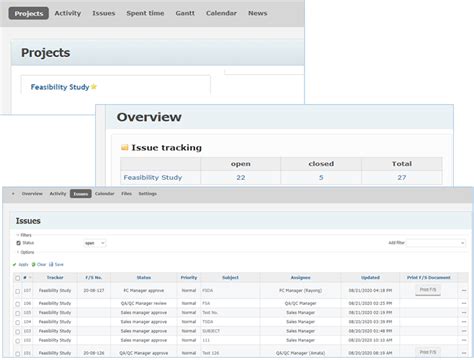This screenshot has height=360, width=474.
Task: Click the Apply checkmark icon
Action: point(14,265)
